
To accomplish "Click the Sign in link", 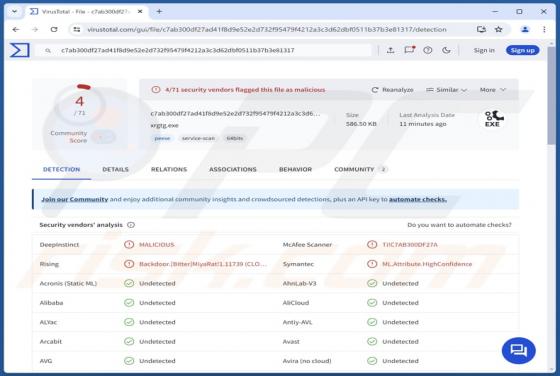I will [484, 50].
